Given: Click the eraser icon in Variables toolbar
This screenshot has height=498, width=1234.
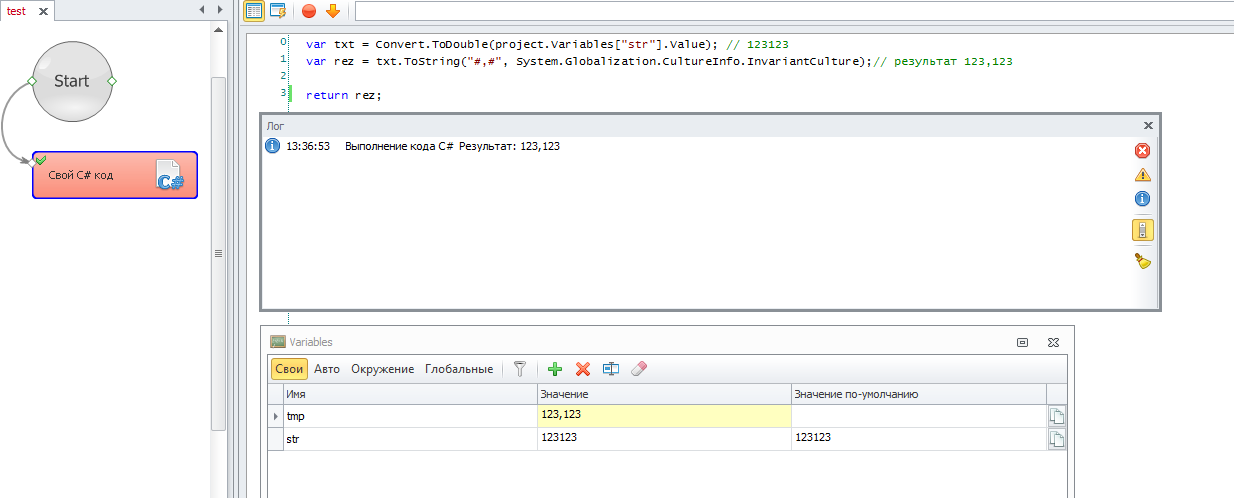Looking at the screenshot, I should pos(640,369).
